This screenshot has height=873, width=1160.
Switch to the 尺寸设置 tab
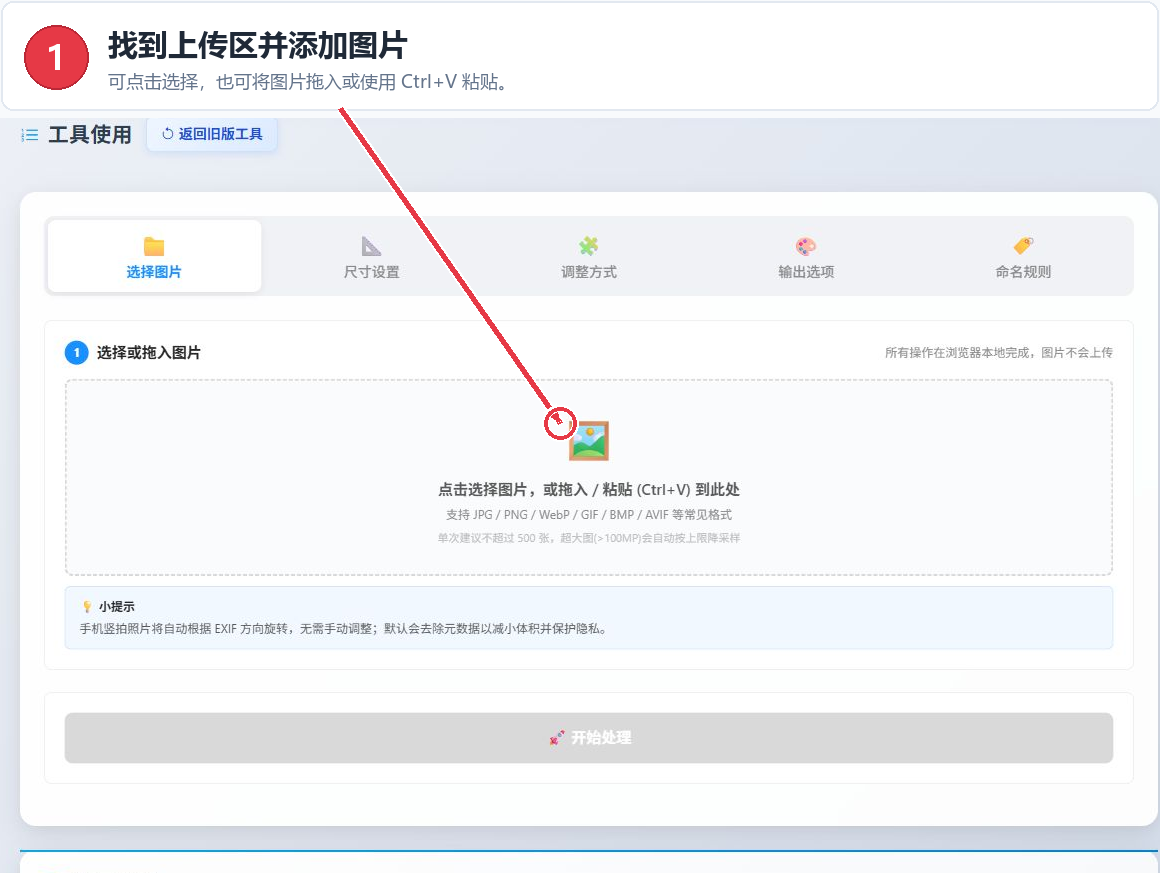tap(371, 257)
